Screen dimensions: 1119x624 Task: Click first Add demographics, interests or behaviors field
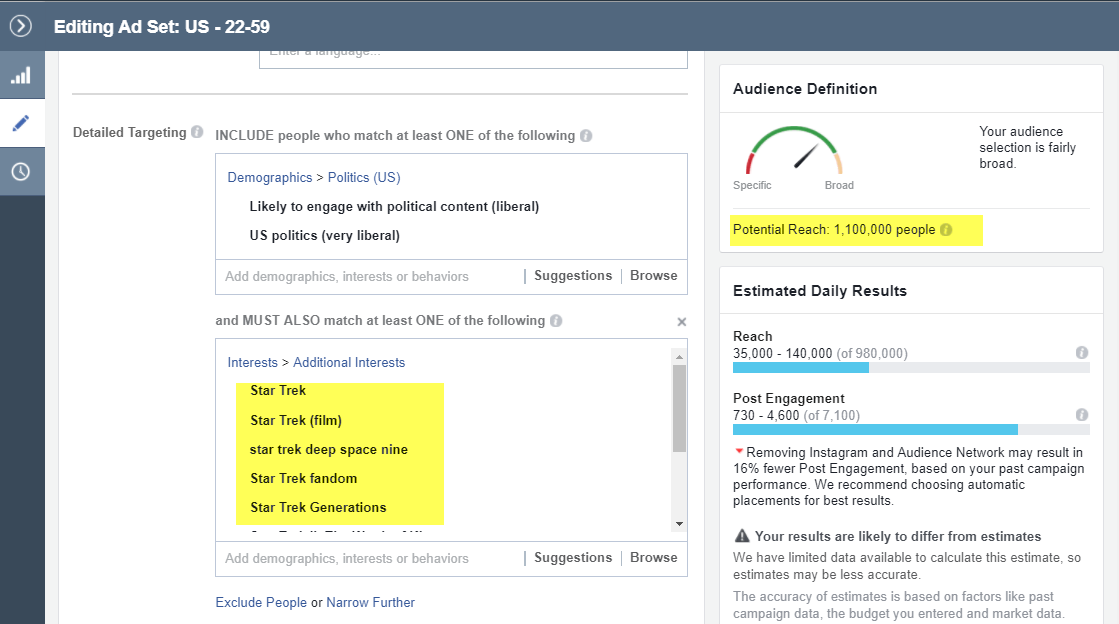click(370, 276)
